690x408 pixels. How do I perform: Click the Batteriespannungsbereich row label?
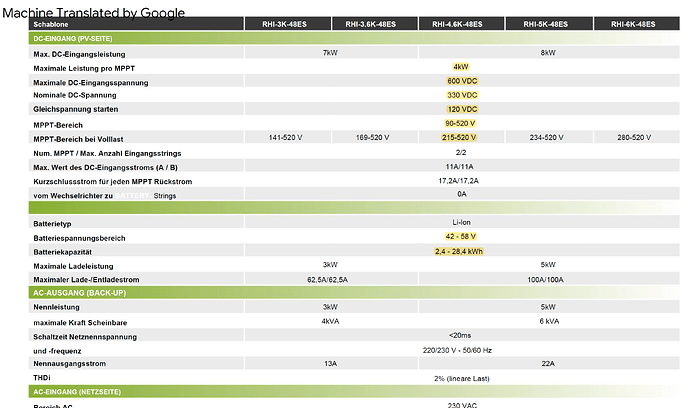click(79, 238)
